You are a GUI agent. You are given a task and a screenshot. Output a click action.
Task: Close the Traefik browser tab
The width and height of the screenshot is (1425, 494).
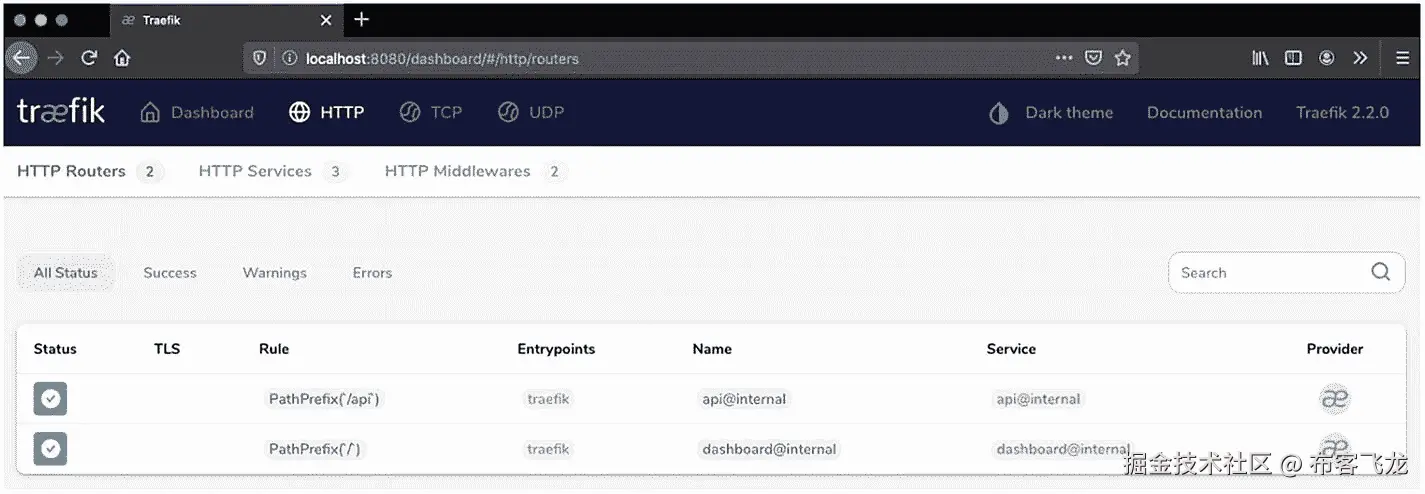point(327,20)
